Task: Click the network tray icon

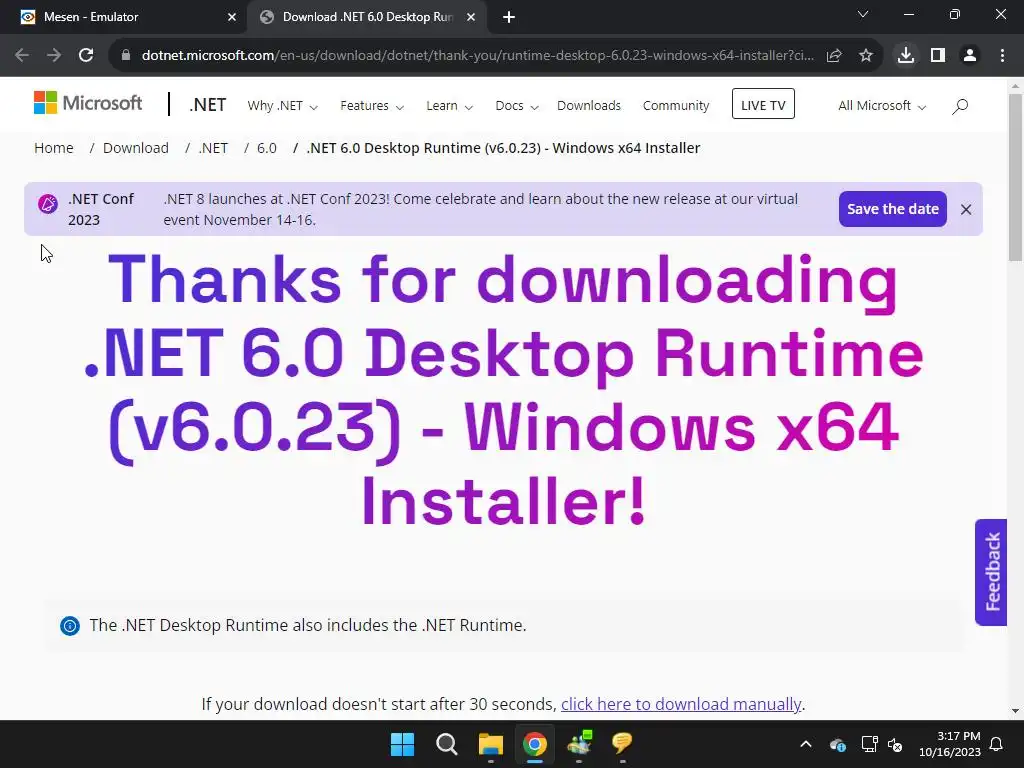Action: point(869,744)
